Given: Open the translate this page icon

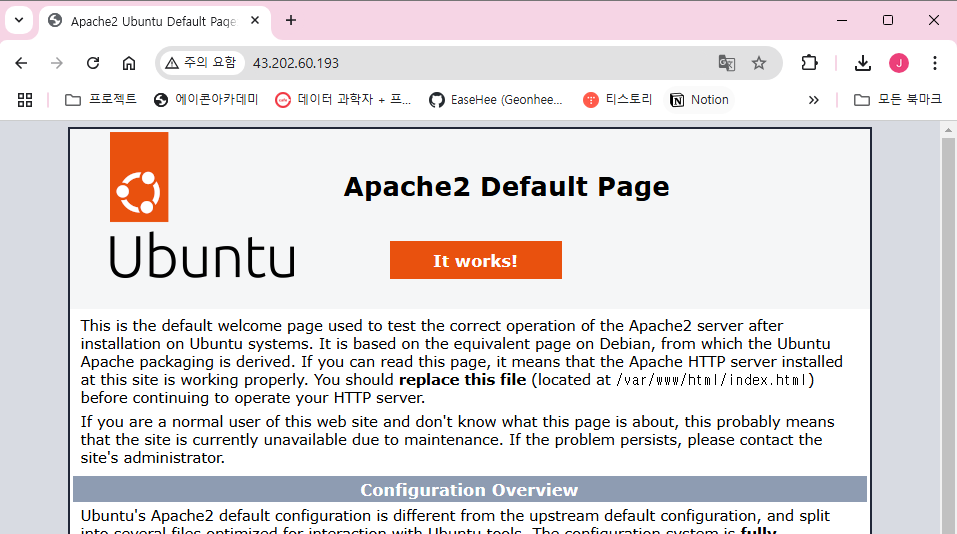Looking at the screenshot, I should 726,63.
